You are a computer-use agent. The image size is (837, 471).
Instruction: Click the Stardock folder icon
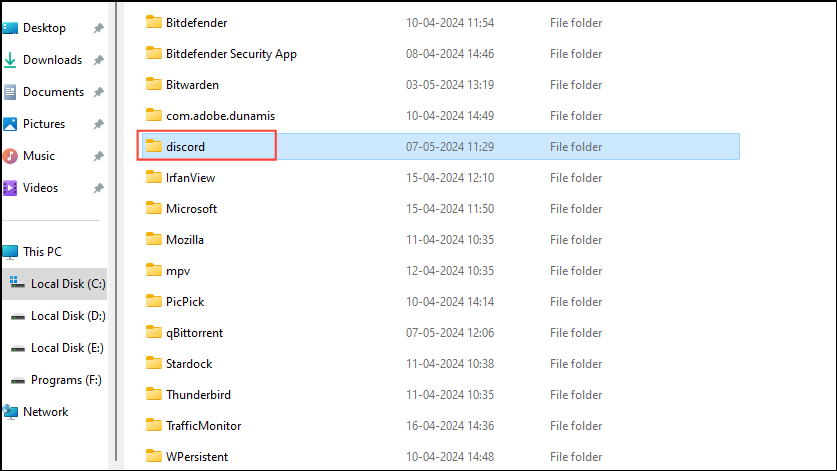click(154, 363)
